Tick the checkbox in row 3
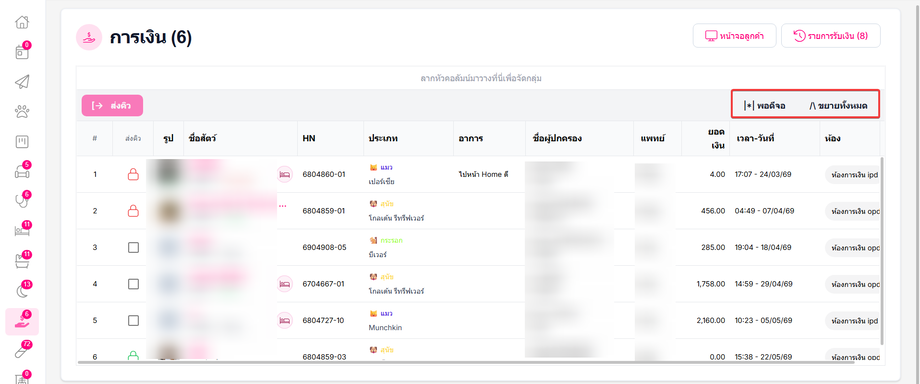The image size is (920, 384). point(133,247)
